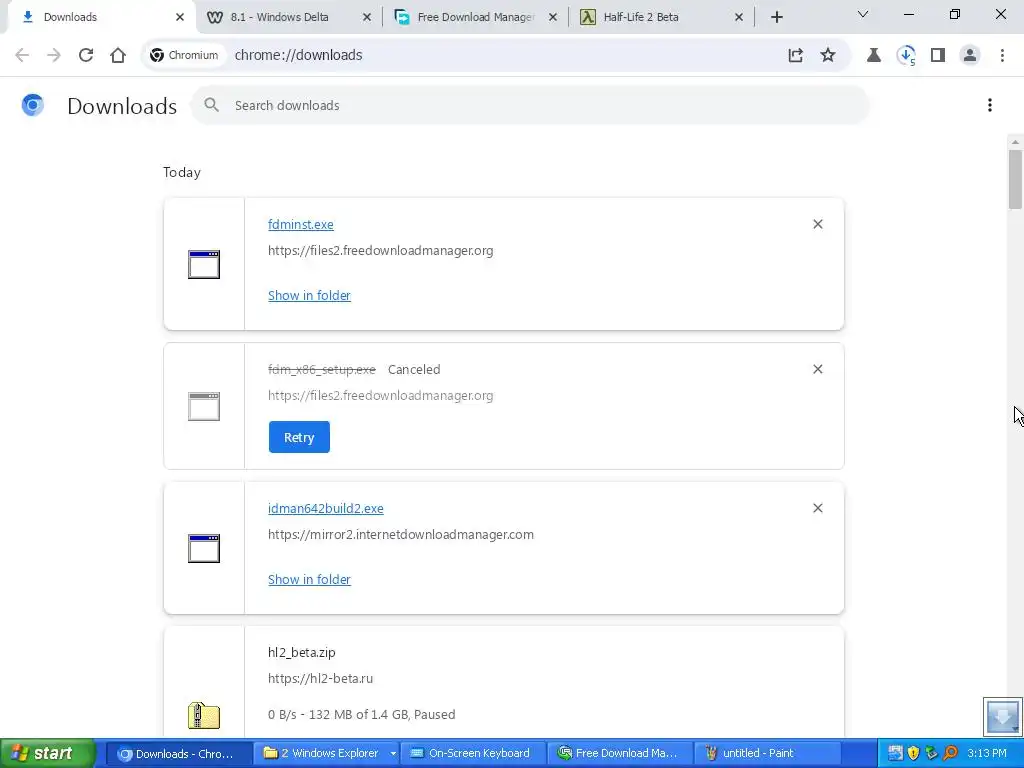Image resolution: width=1024 pixels, height=768 pixels.
Task: Click the browser forward arrow
Action: pyautogui.click(x=54, y=55)
